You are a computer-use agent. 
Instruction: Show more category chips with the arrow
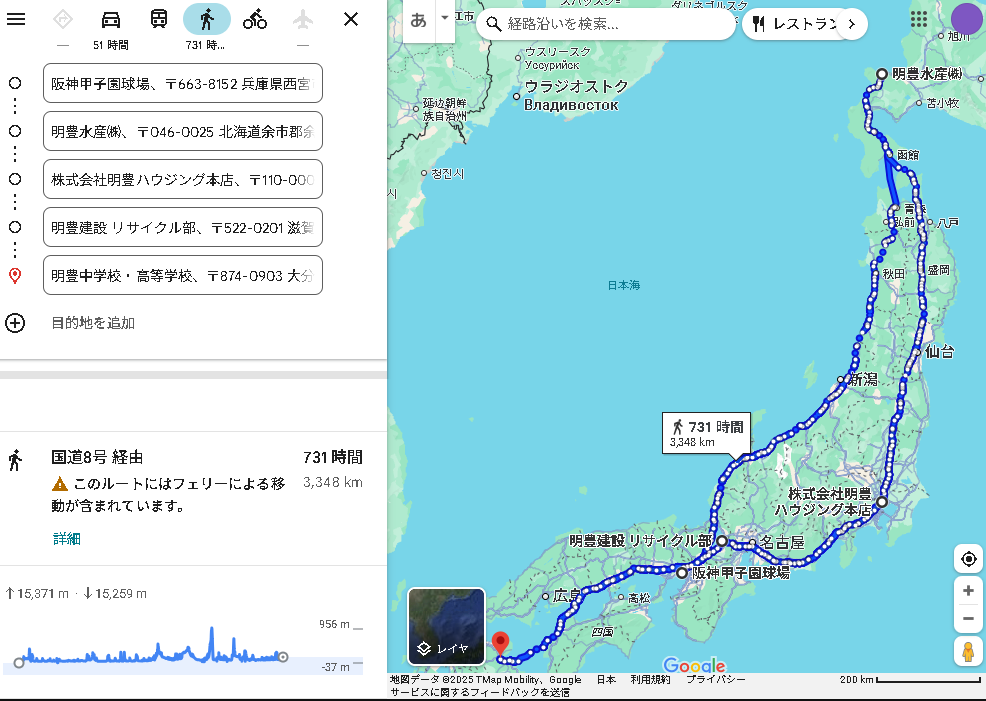point(852,24)
